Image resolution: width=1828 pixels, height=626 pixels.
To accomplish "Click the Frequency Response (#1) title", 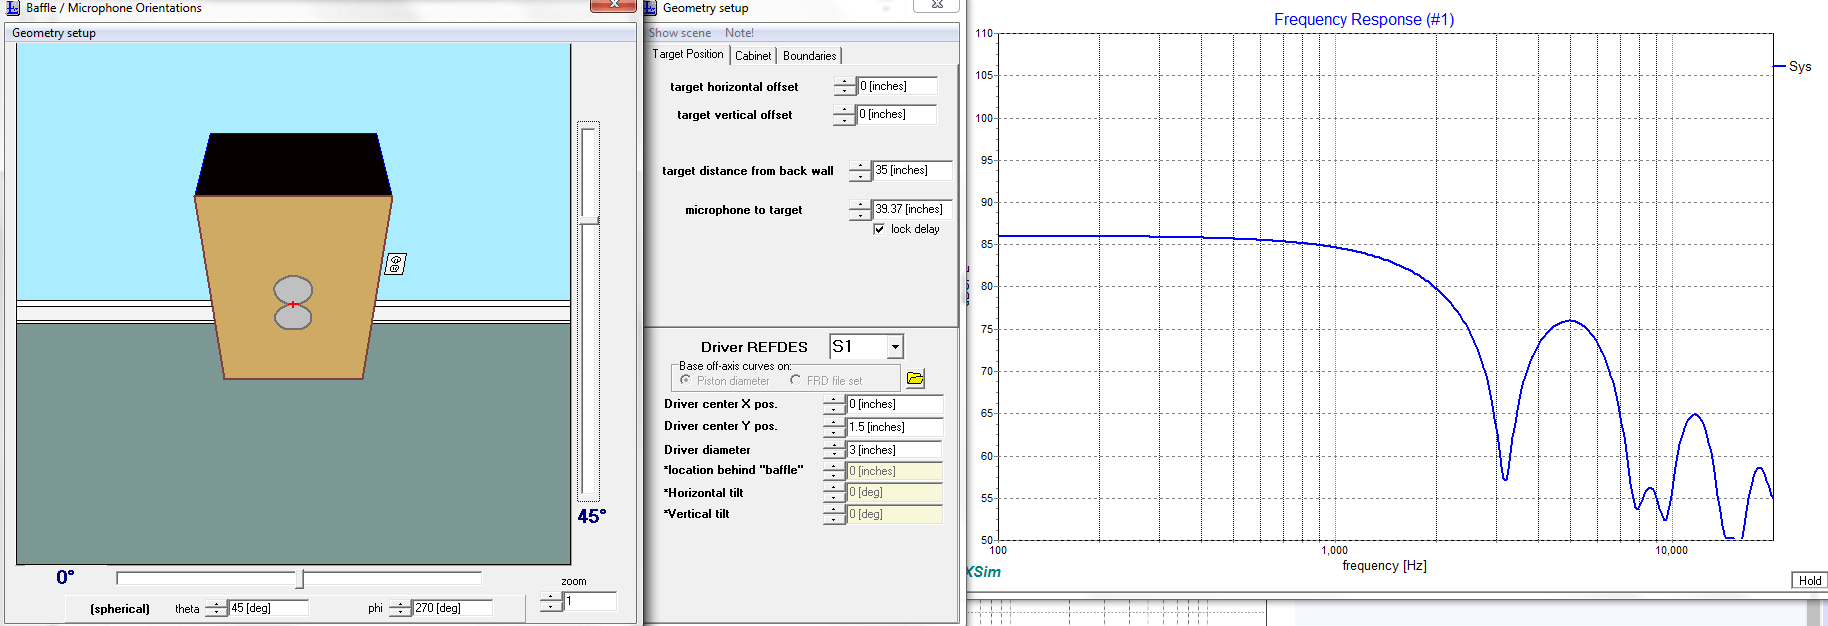I will 1363,19.
